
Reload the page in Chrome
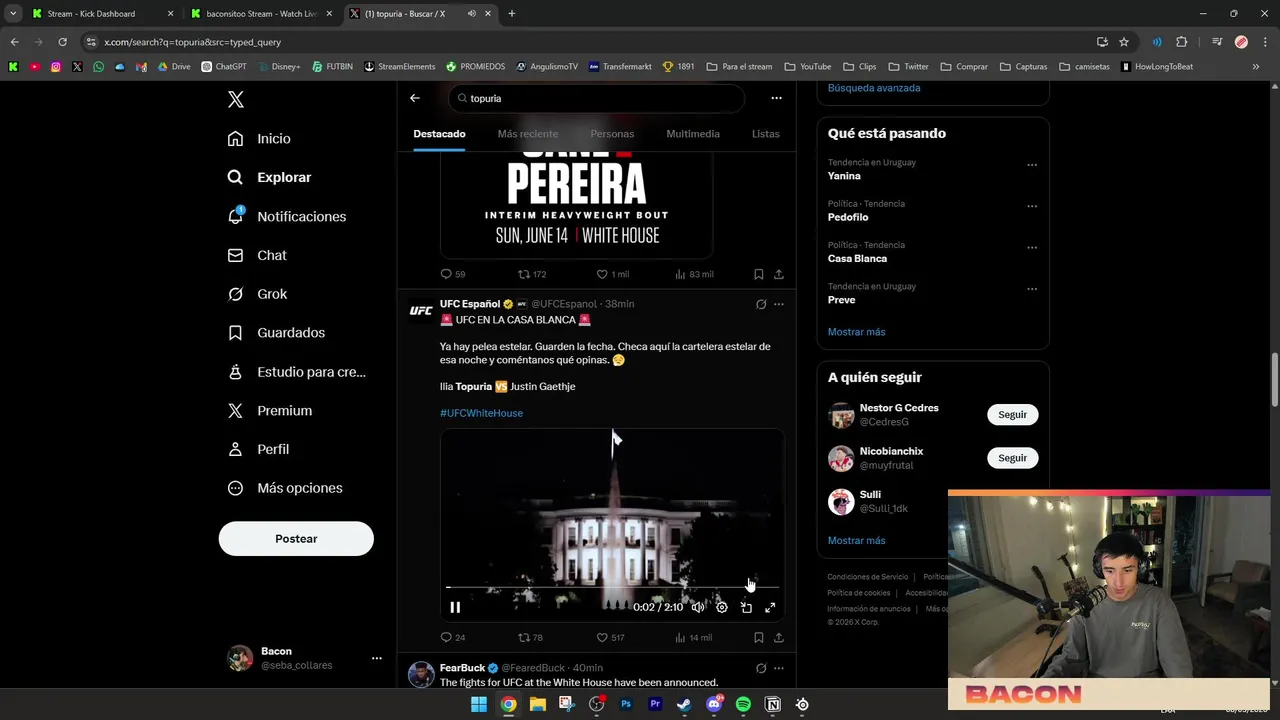click(x=62, y=42)
